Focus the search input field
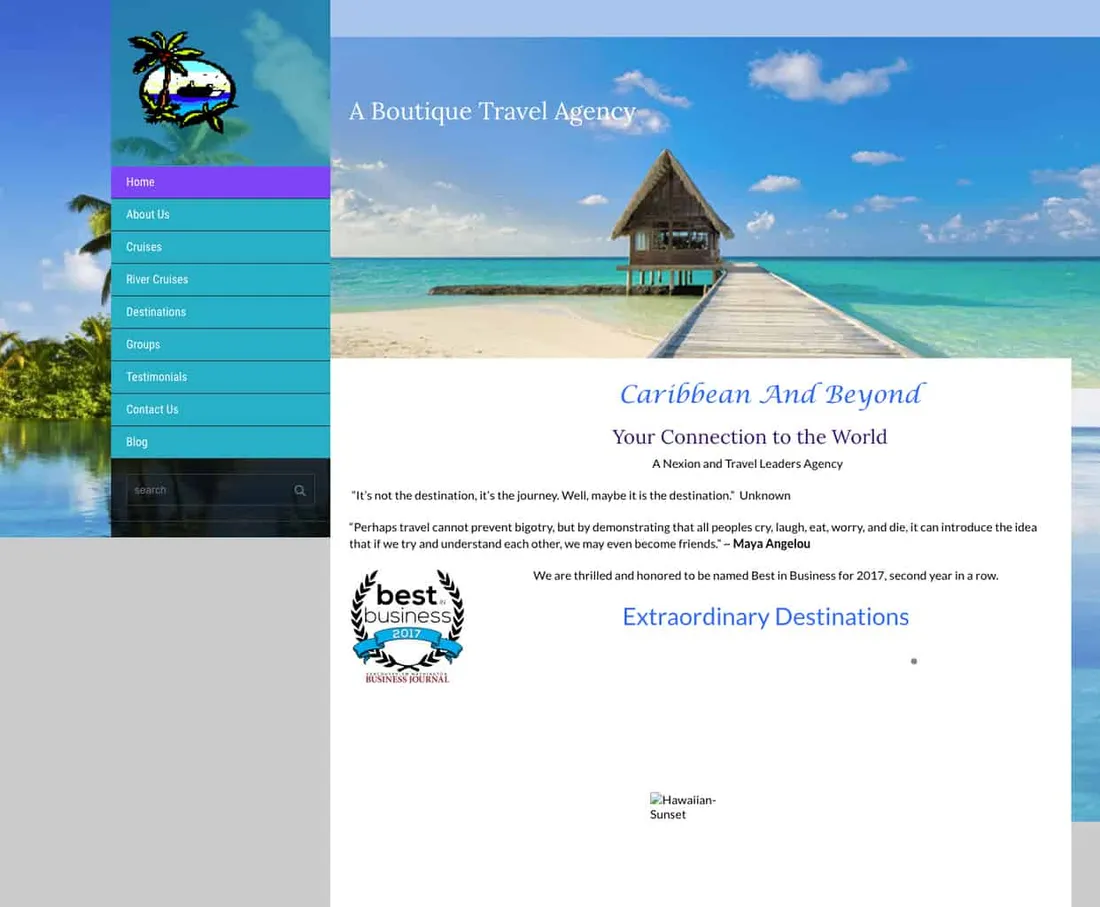The width and height of the screenshot is (1100, 907). [220, 490]
